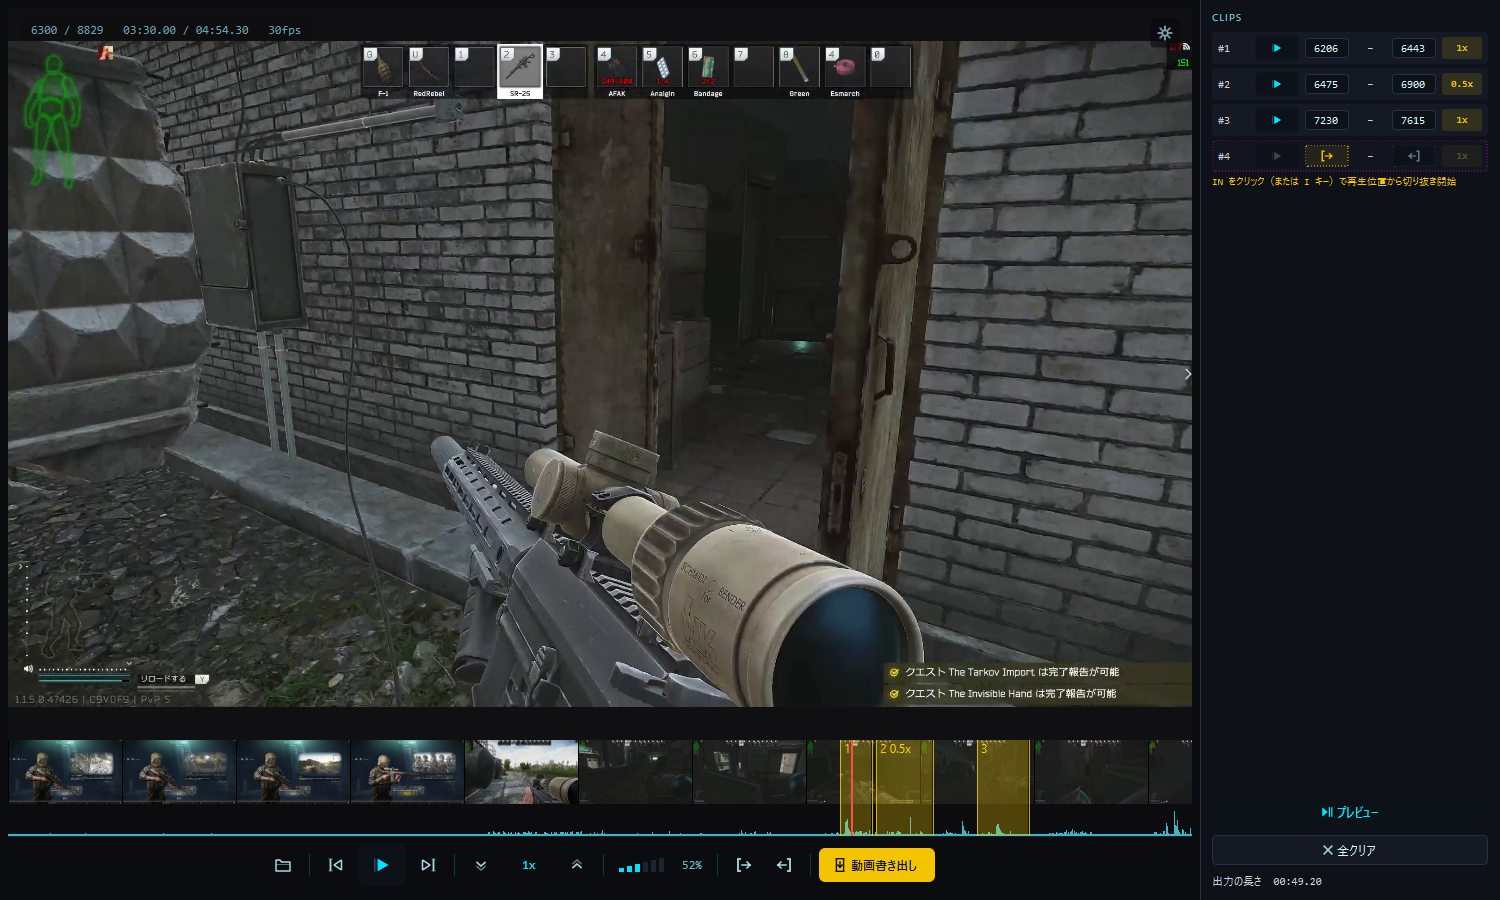Reset the 1x playback speed indicator

529,865
